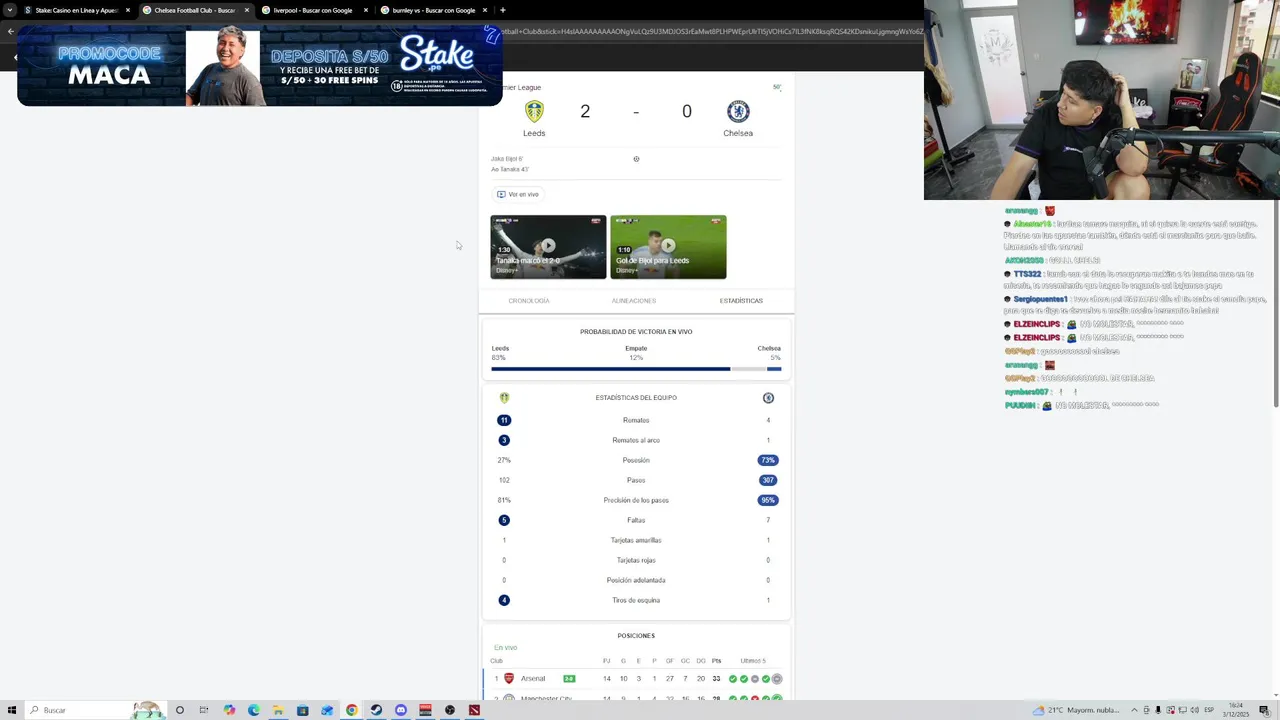This screenshot has height=720, width=1280.
Task: Open Steam from the taskbar
Action: point(376,710)
